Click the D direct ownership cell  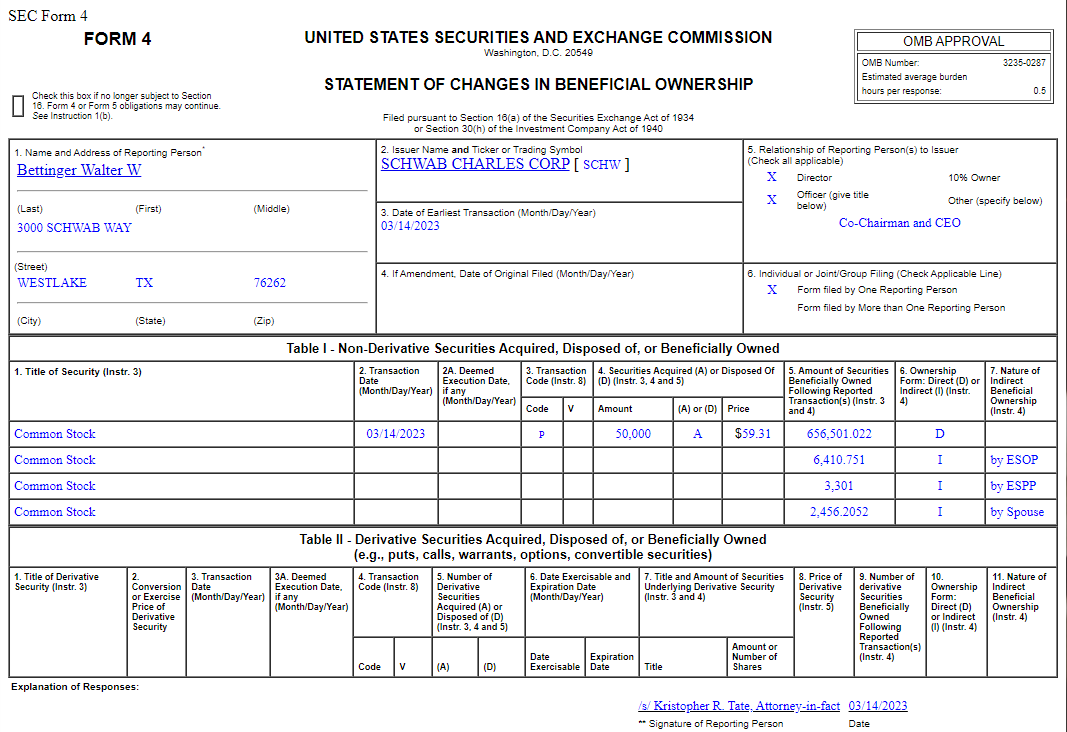coord(940,434)
